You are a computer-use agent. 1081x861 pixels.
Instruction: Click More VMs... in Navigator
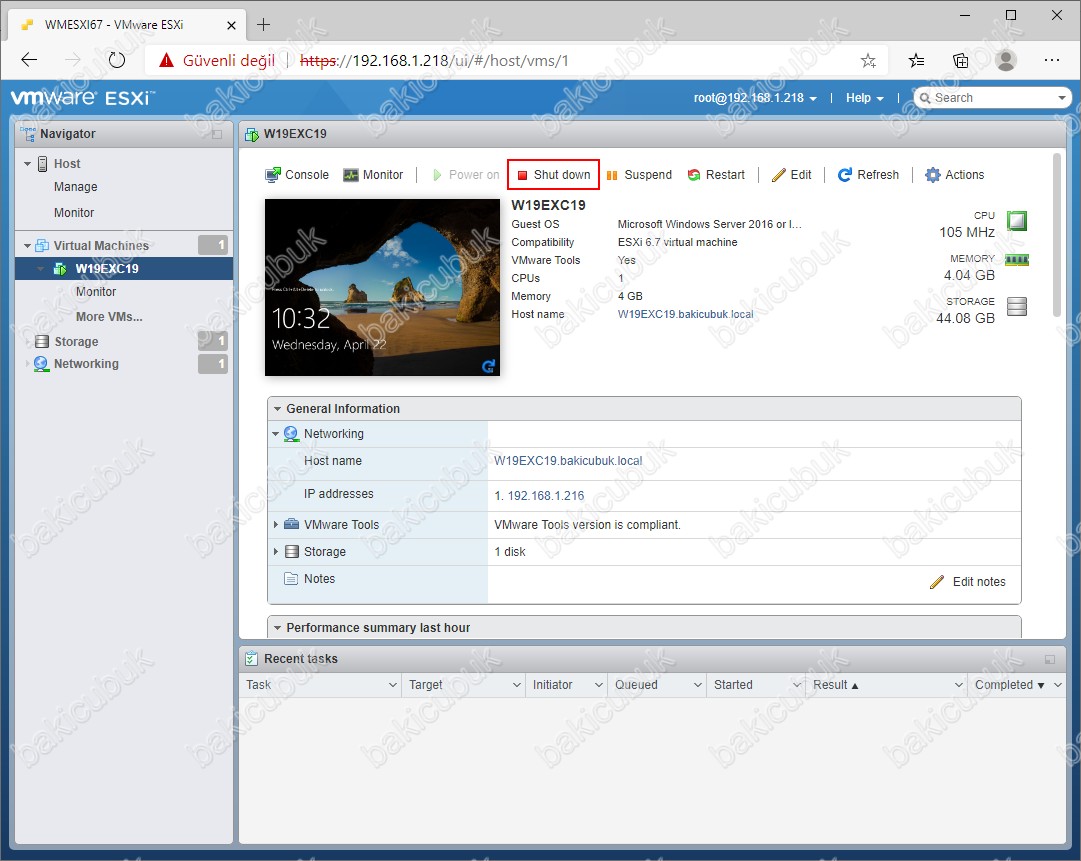point(109,317)
